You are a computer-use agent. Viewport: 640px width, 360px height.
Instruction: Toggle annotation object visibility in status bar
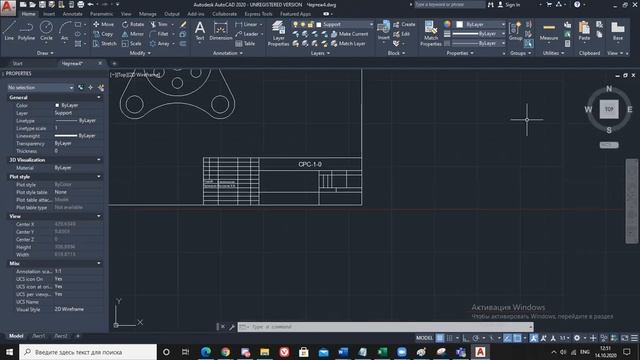point(534,338)
